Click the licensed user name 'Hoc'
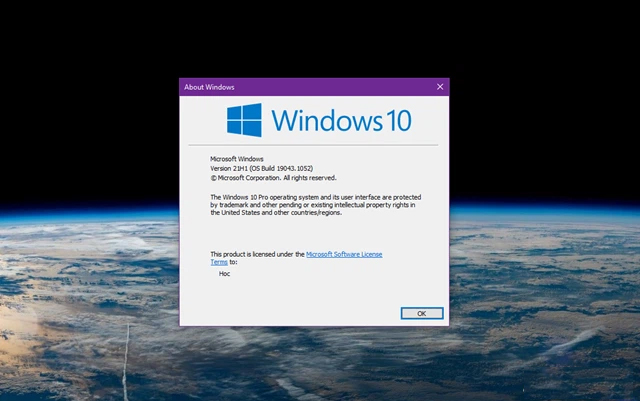Screen dimensions: 640x401 coord(224,274)
